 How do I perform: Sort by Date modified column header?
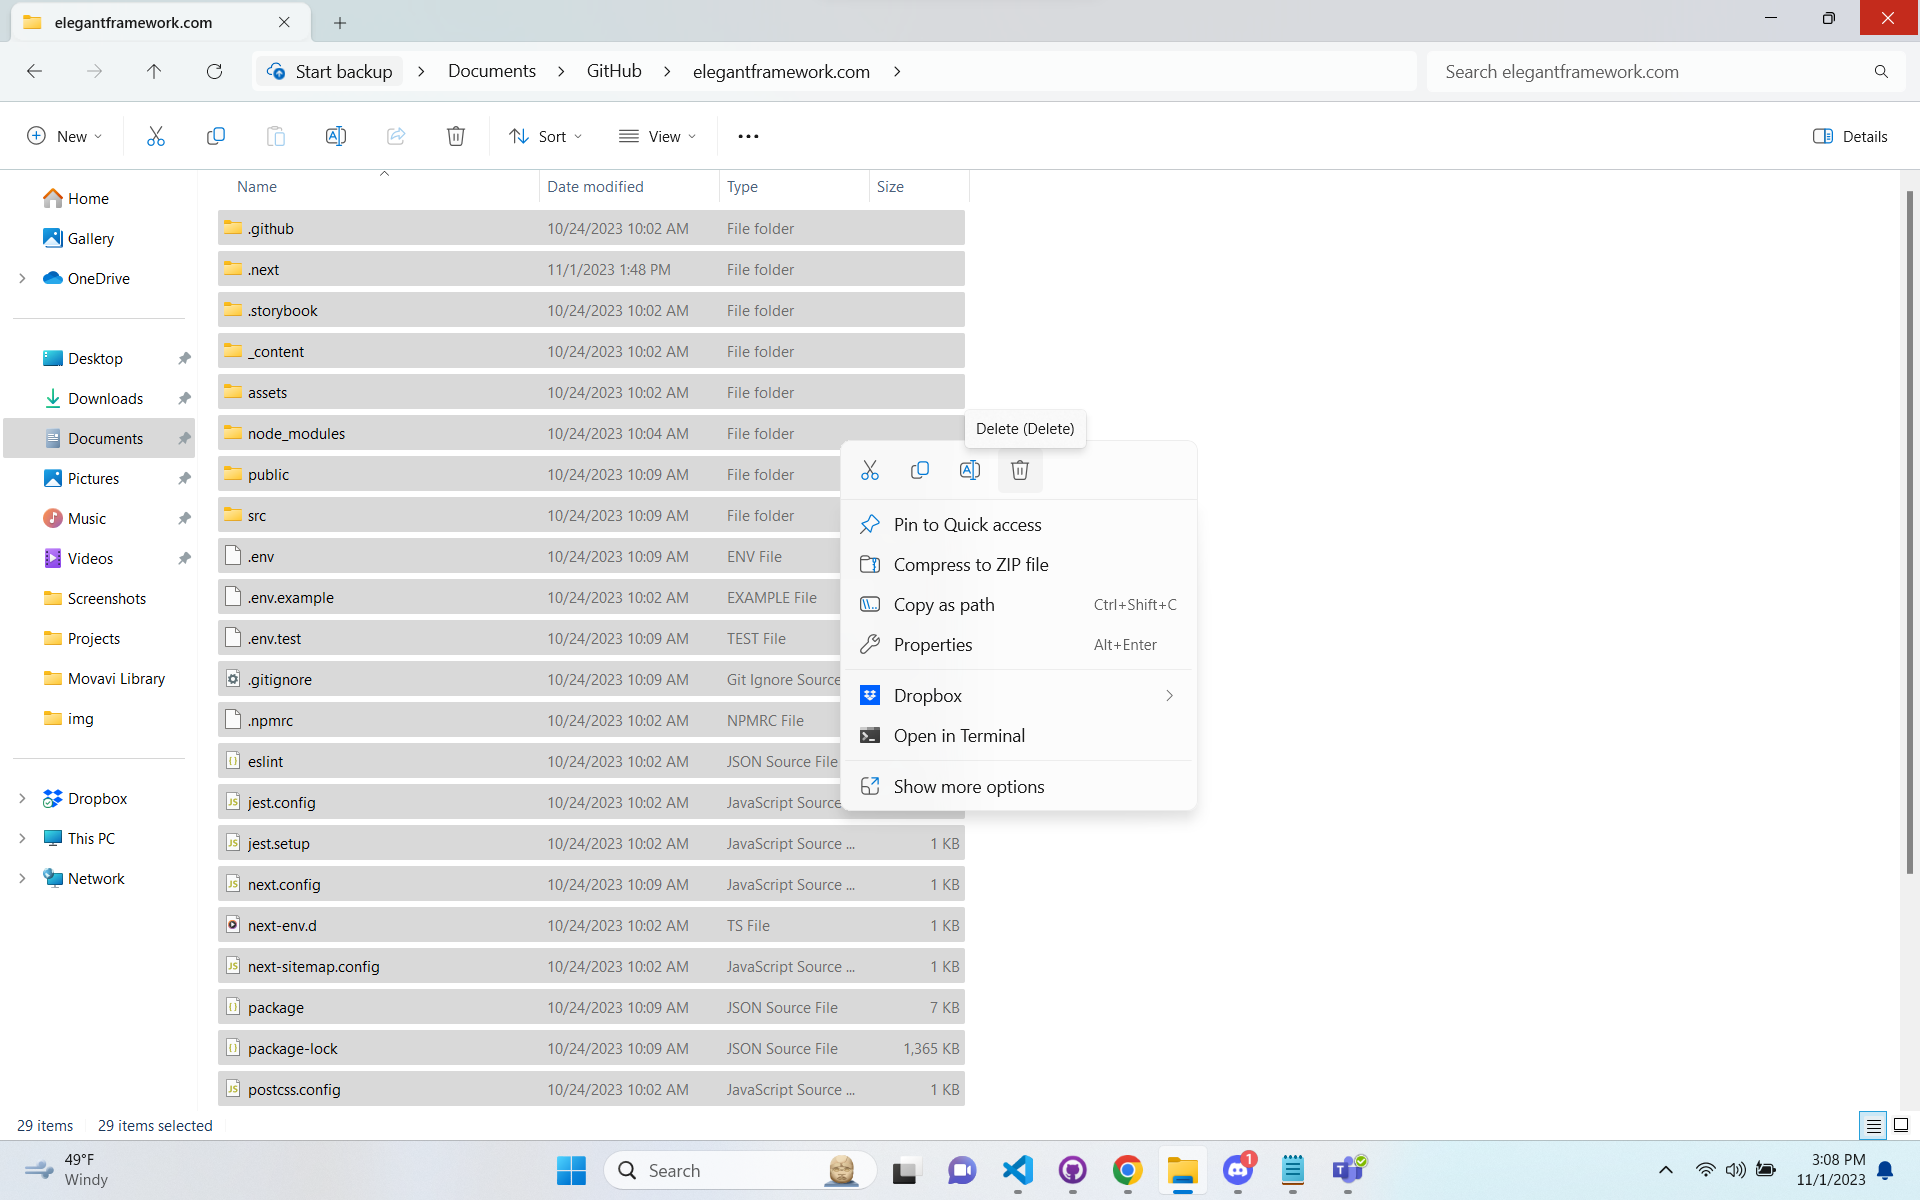tap(630, 187)
